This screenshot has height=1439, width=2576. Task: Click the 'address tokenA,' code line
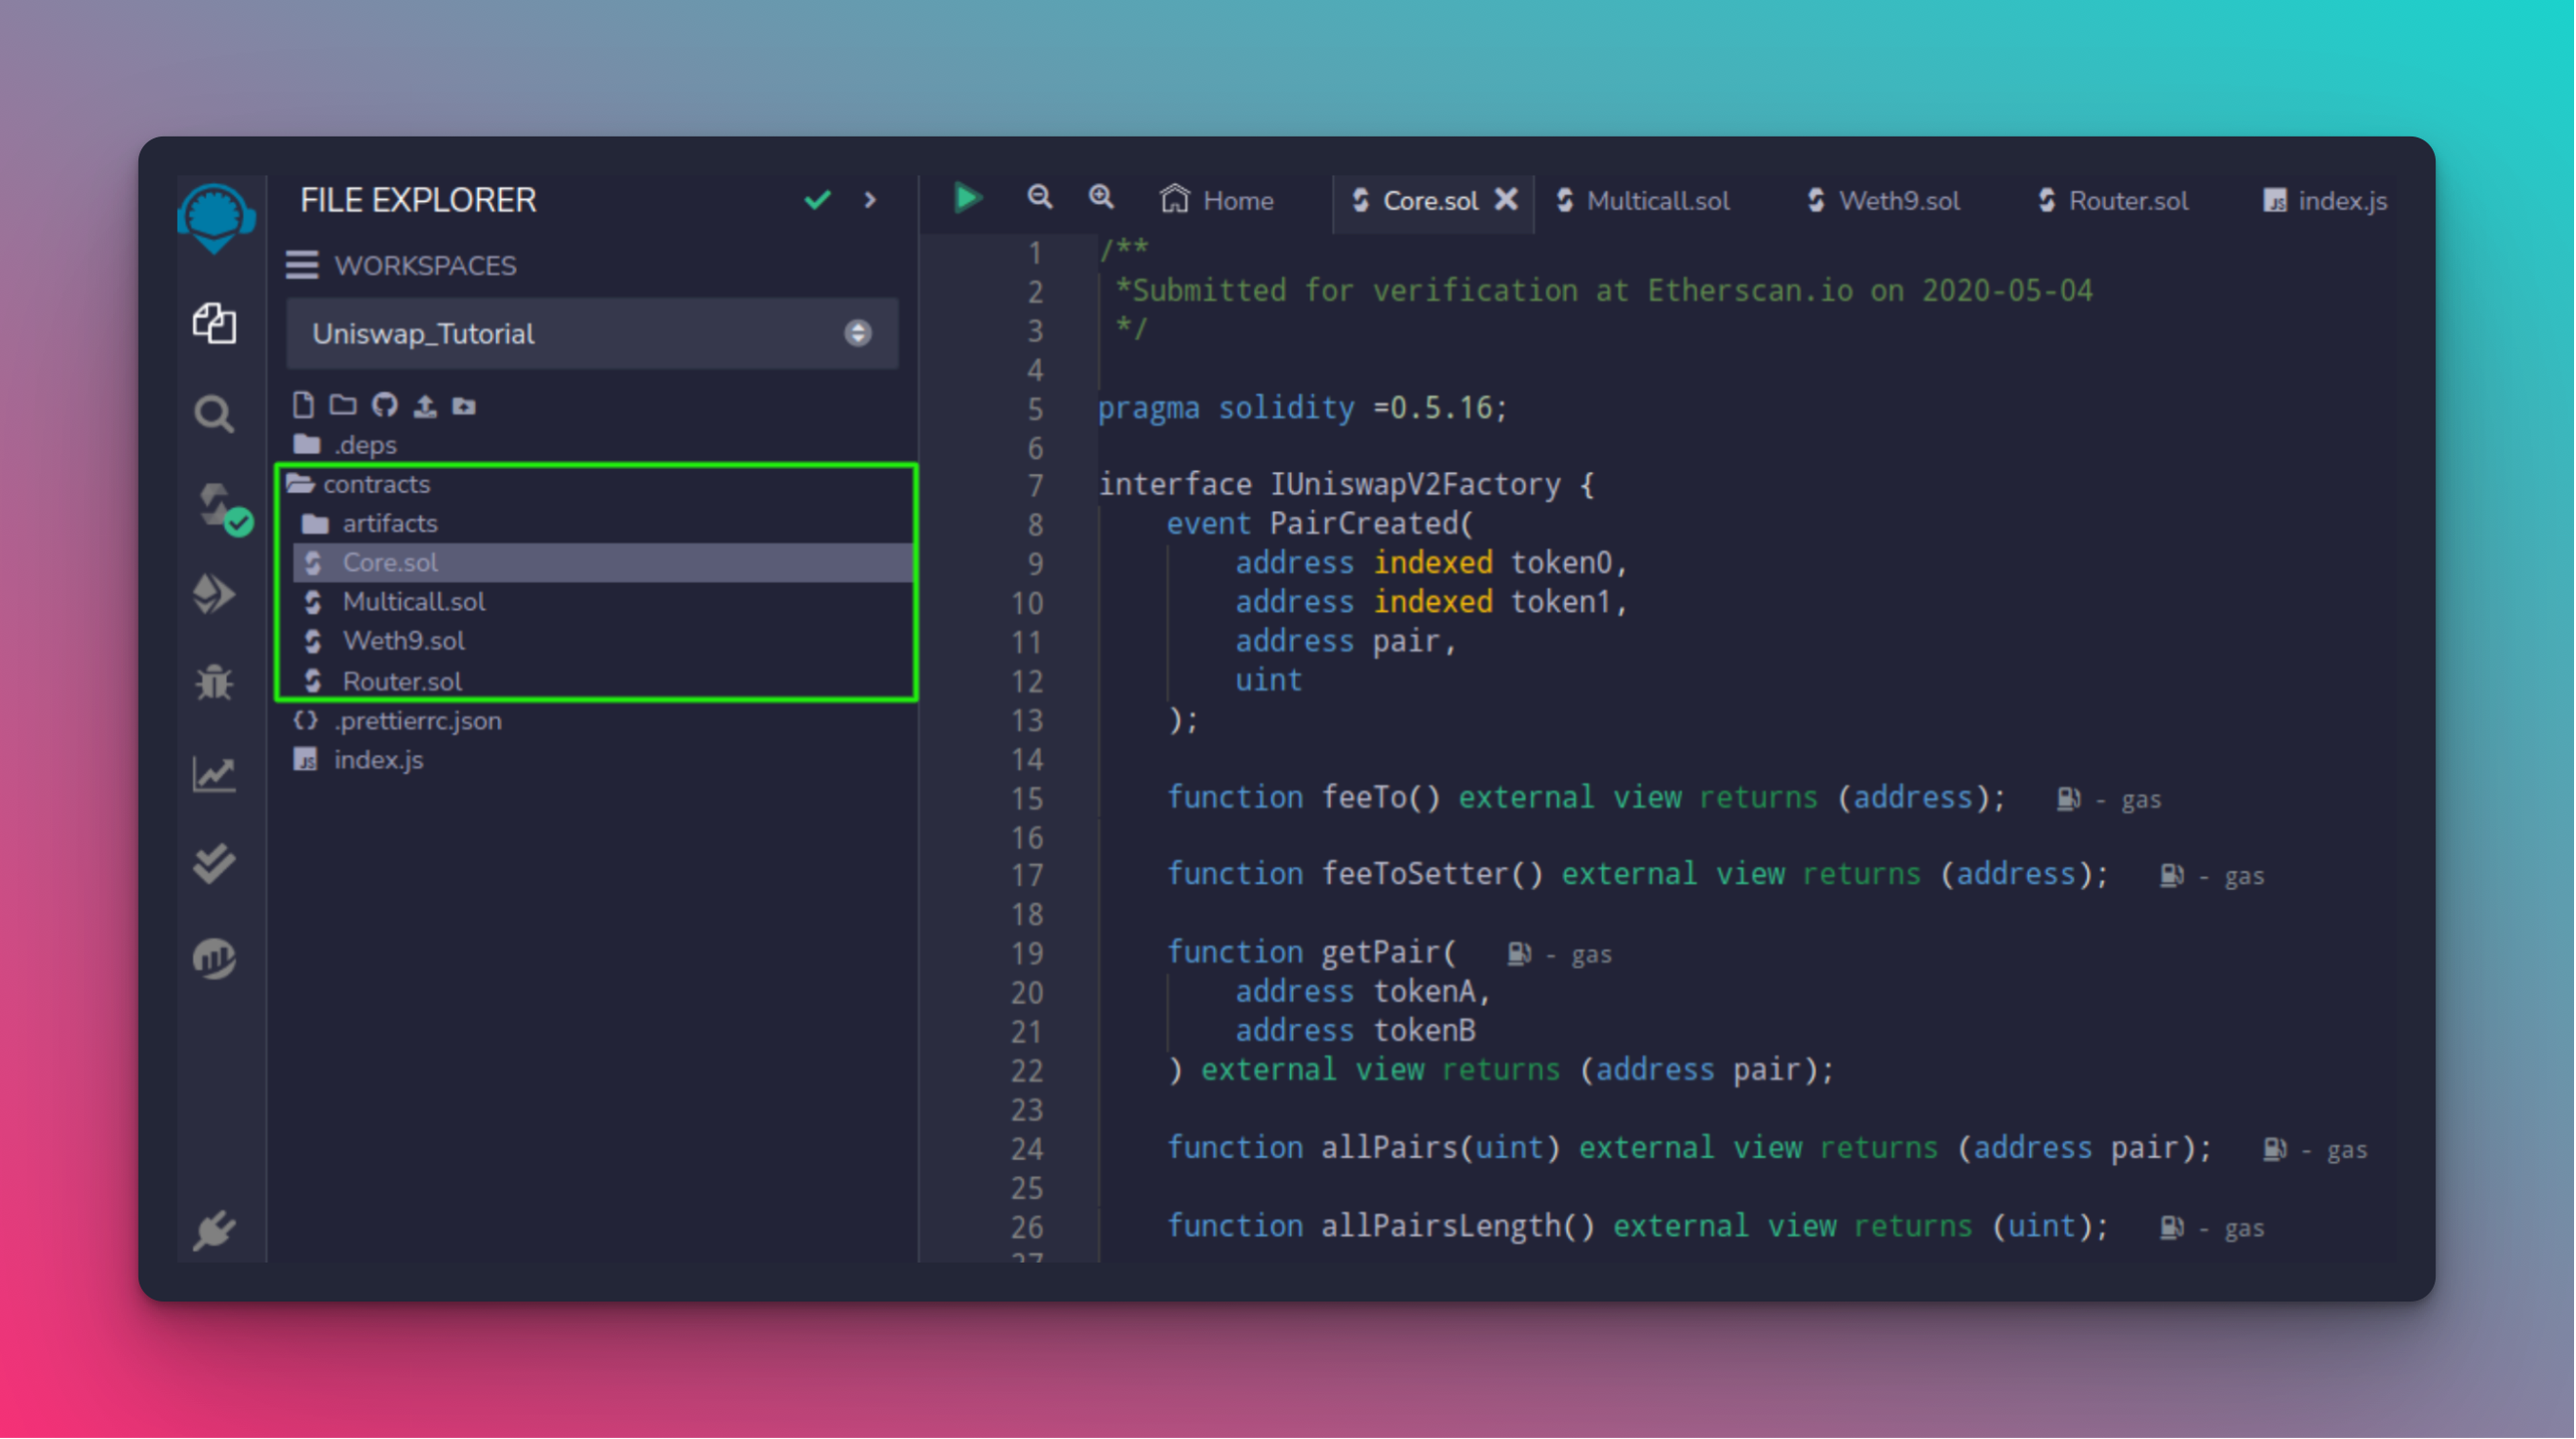point(1364,991)
